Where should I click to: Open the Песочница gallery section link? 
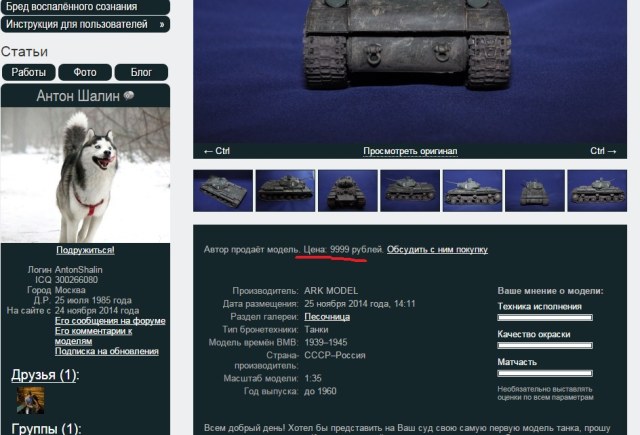pos(327,317)
